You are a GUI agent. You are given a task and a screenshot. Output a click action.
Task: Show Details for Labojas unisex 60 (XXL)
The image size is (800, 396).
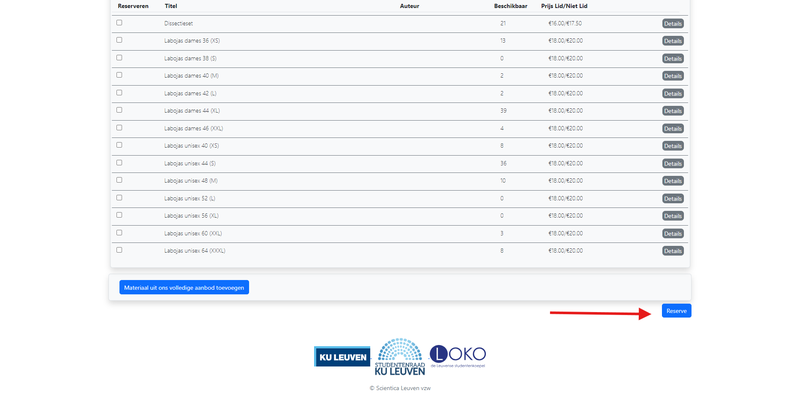[673, 233]
